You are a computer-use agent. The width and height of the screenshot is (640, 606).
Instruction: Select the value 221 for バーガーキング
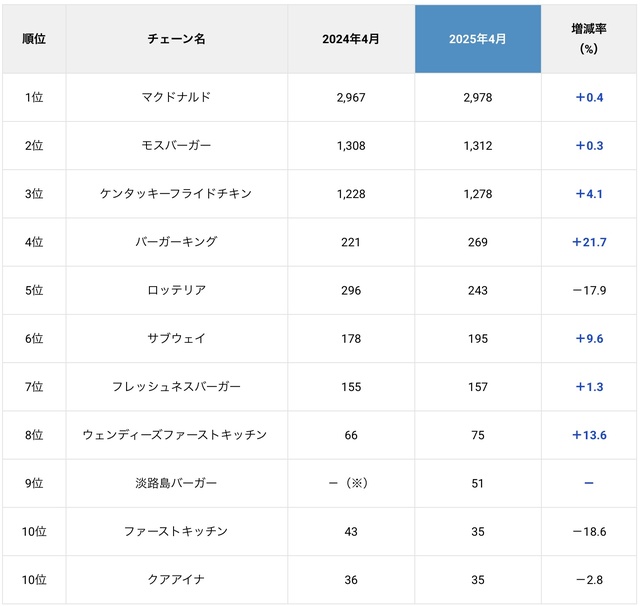[x=351, y=242]
